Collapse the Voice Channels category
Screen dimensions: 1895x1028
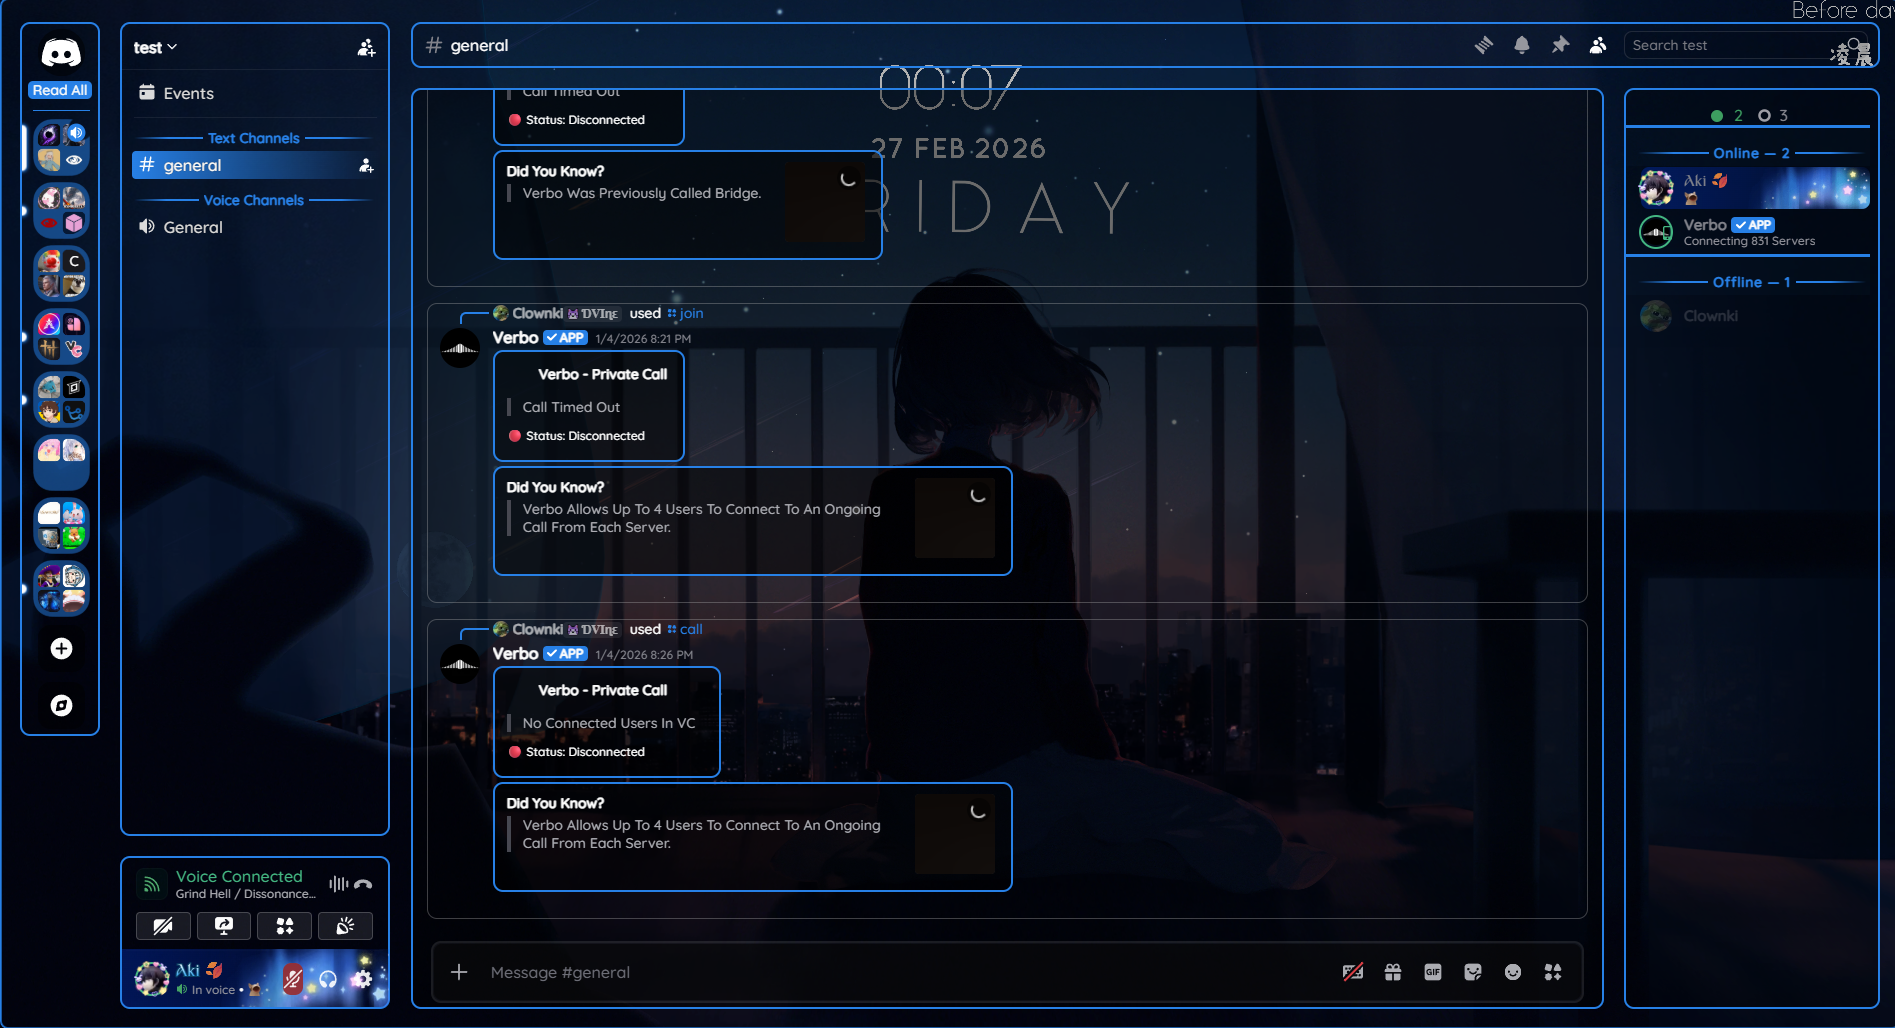pos(254,200)
